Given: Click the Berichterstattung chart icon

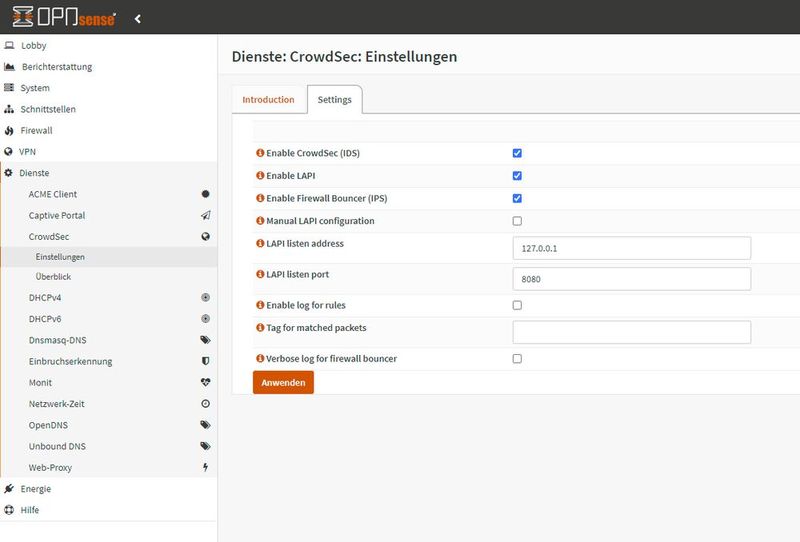Looking at the screenshot, I should coord(9,67).
